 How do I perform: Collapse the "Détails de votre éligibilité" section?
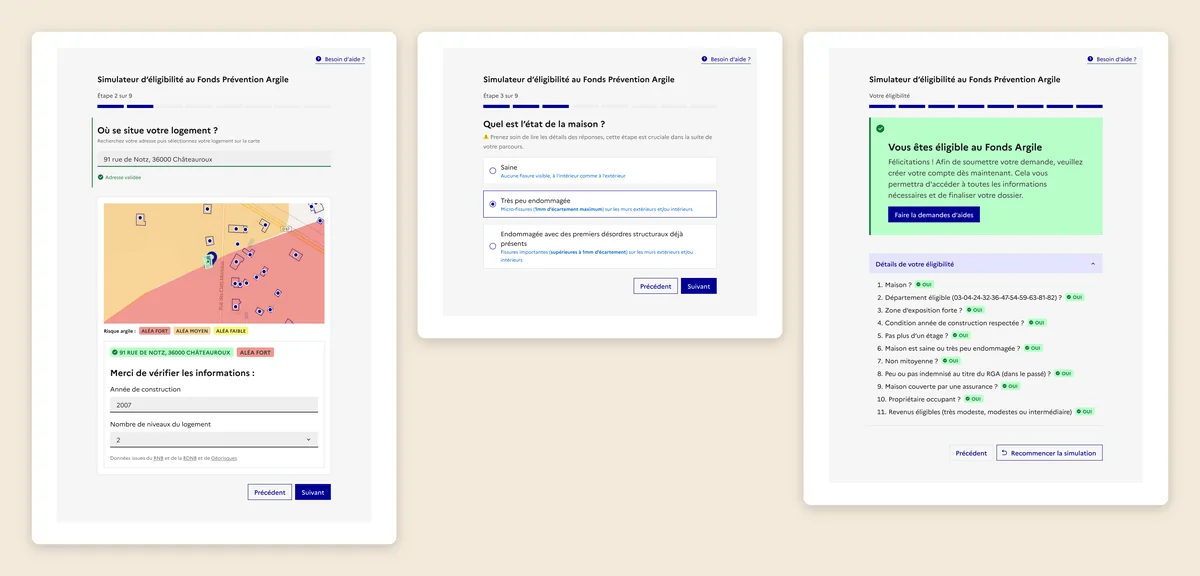point(986,264)
